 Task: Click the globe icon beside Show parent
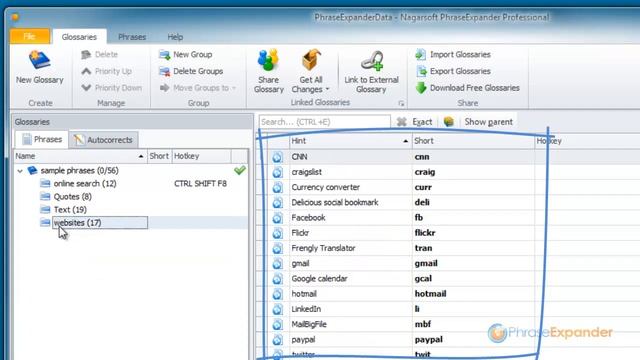(449, 122)
